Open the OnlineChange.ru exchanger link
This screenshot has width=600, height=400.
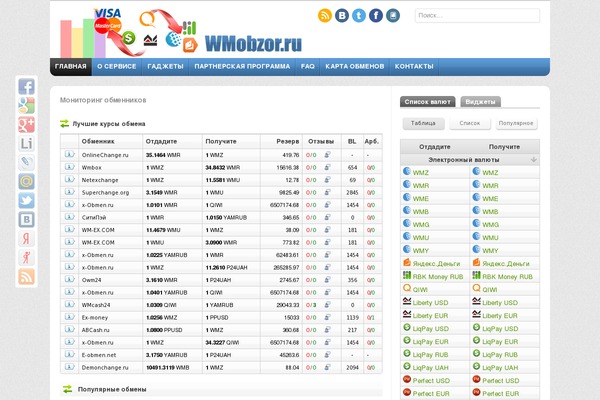click(x=105, y=155)
